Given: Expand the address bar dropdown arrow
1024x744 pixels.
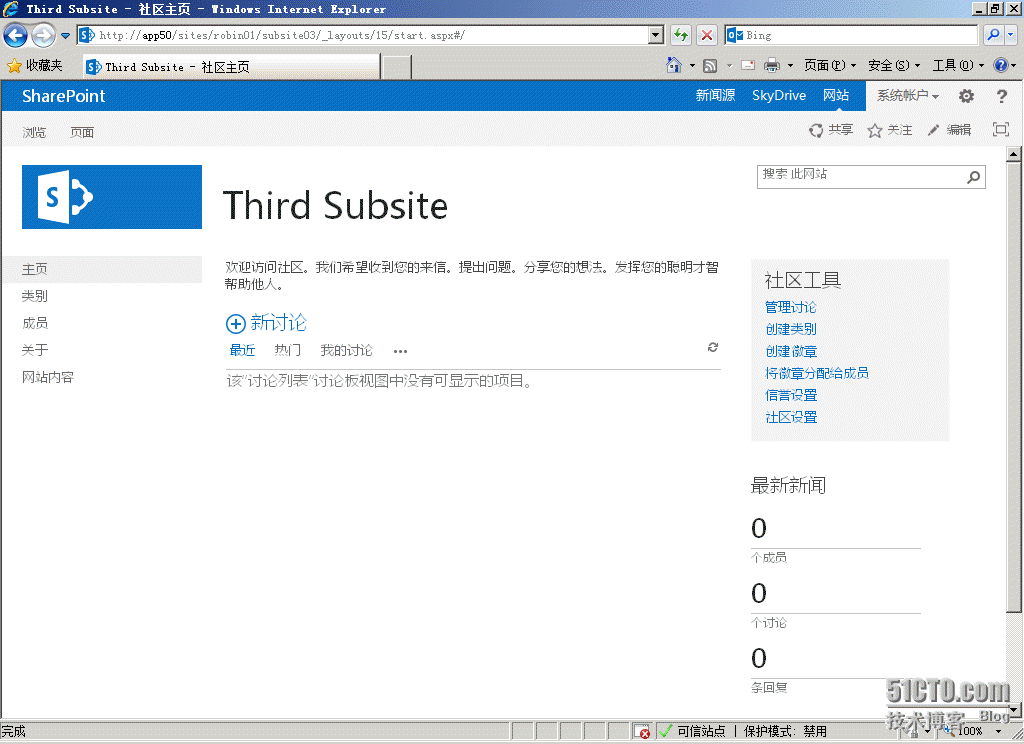Looking at the screenshot, I should (656, 35).
